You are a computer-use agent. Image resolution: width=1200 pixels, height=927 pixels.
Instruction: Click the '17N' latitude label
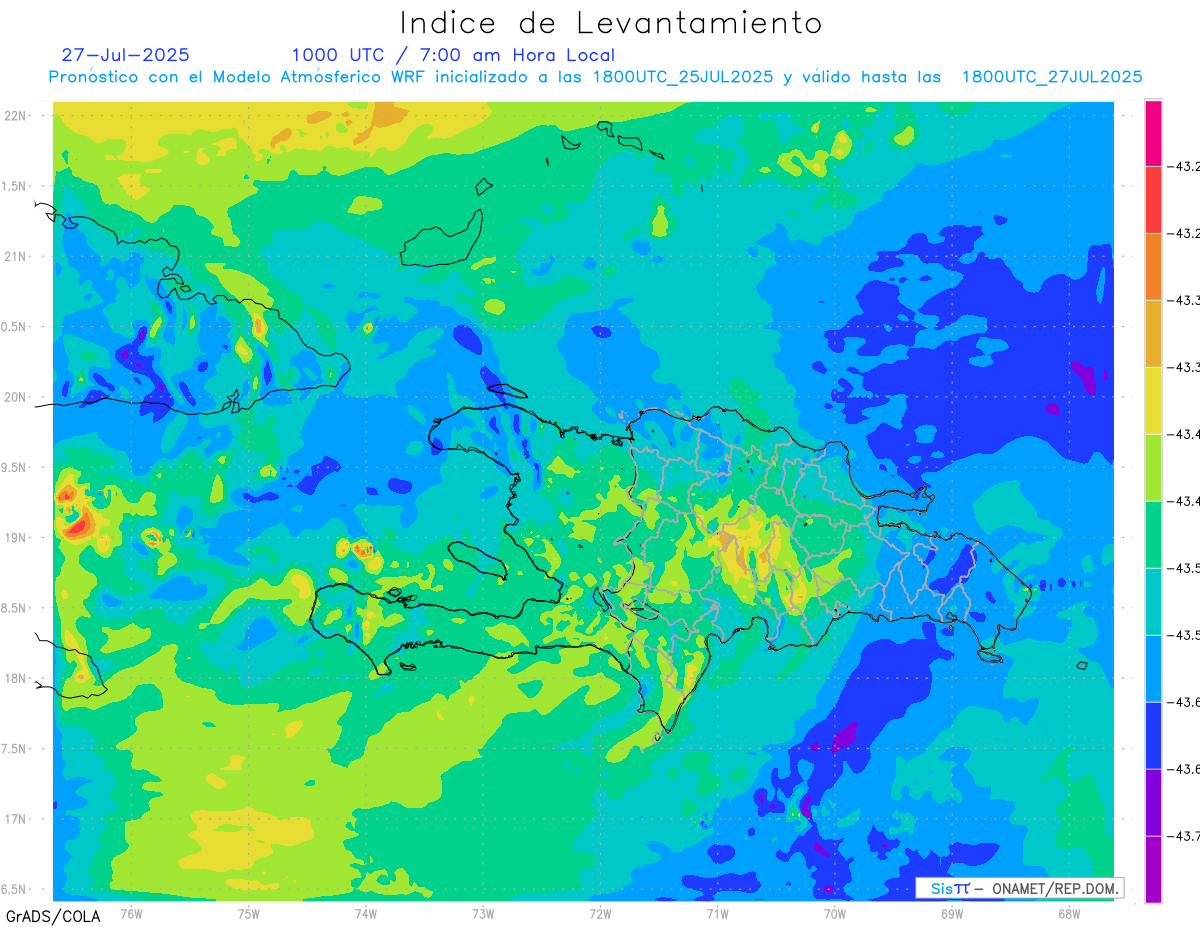pos(16,819)
